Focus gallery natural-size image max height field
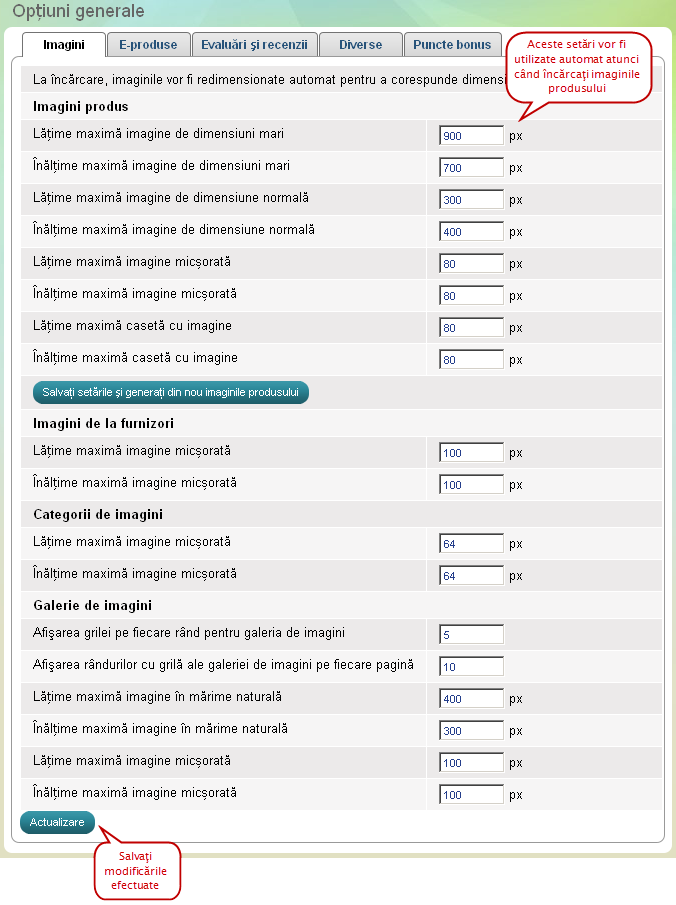The height and width of the screenshot is (905, 676). pyautogui.click(x=471, y=731)
